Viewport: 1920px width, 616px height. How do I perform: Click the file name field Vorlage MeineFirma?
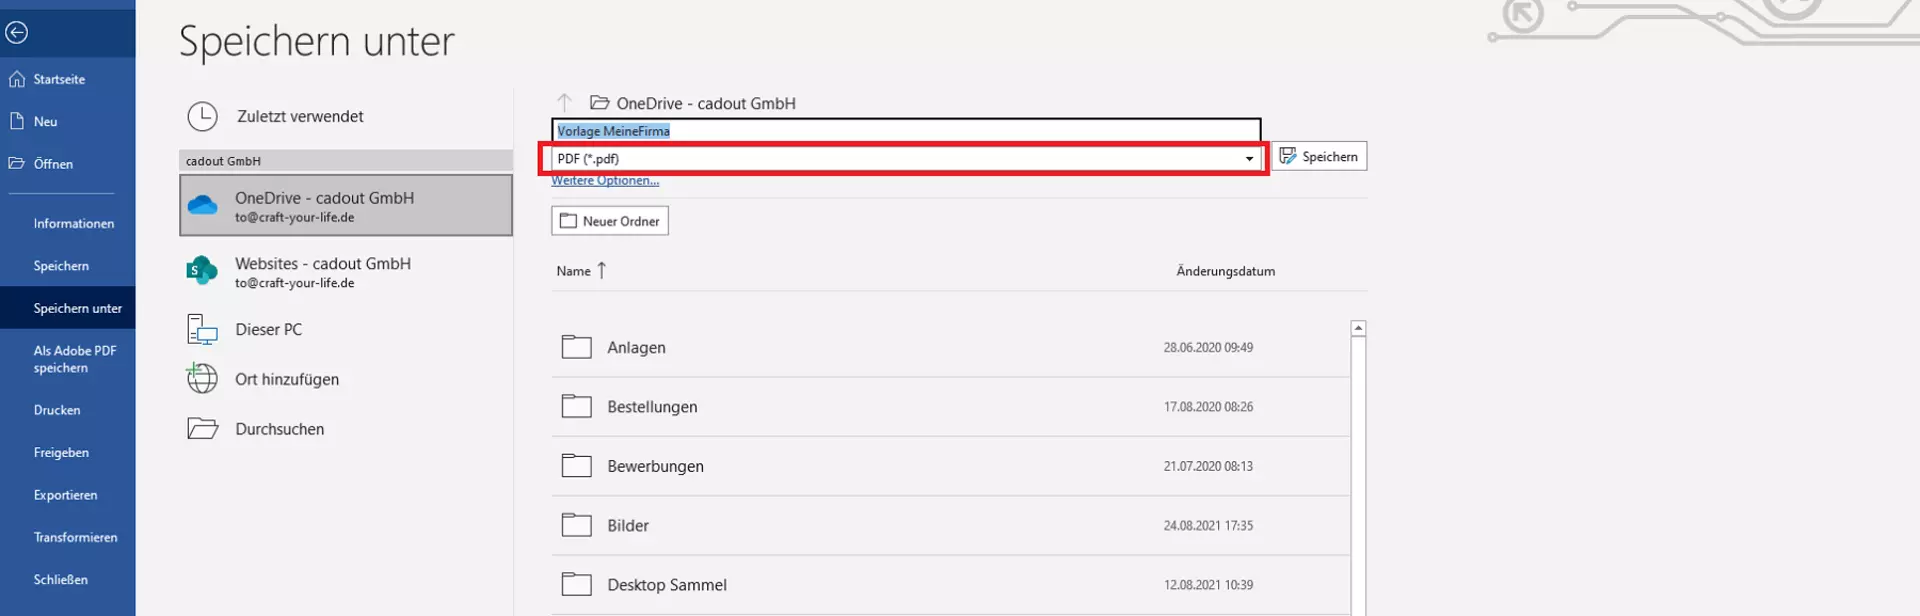906,131
